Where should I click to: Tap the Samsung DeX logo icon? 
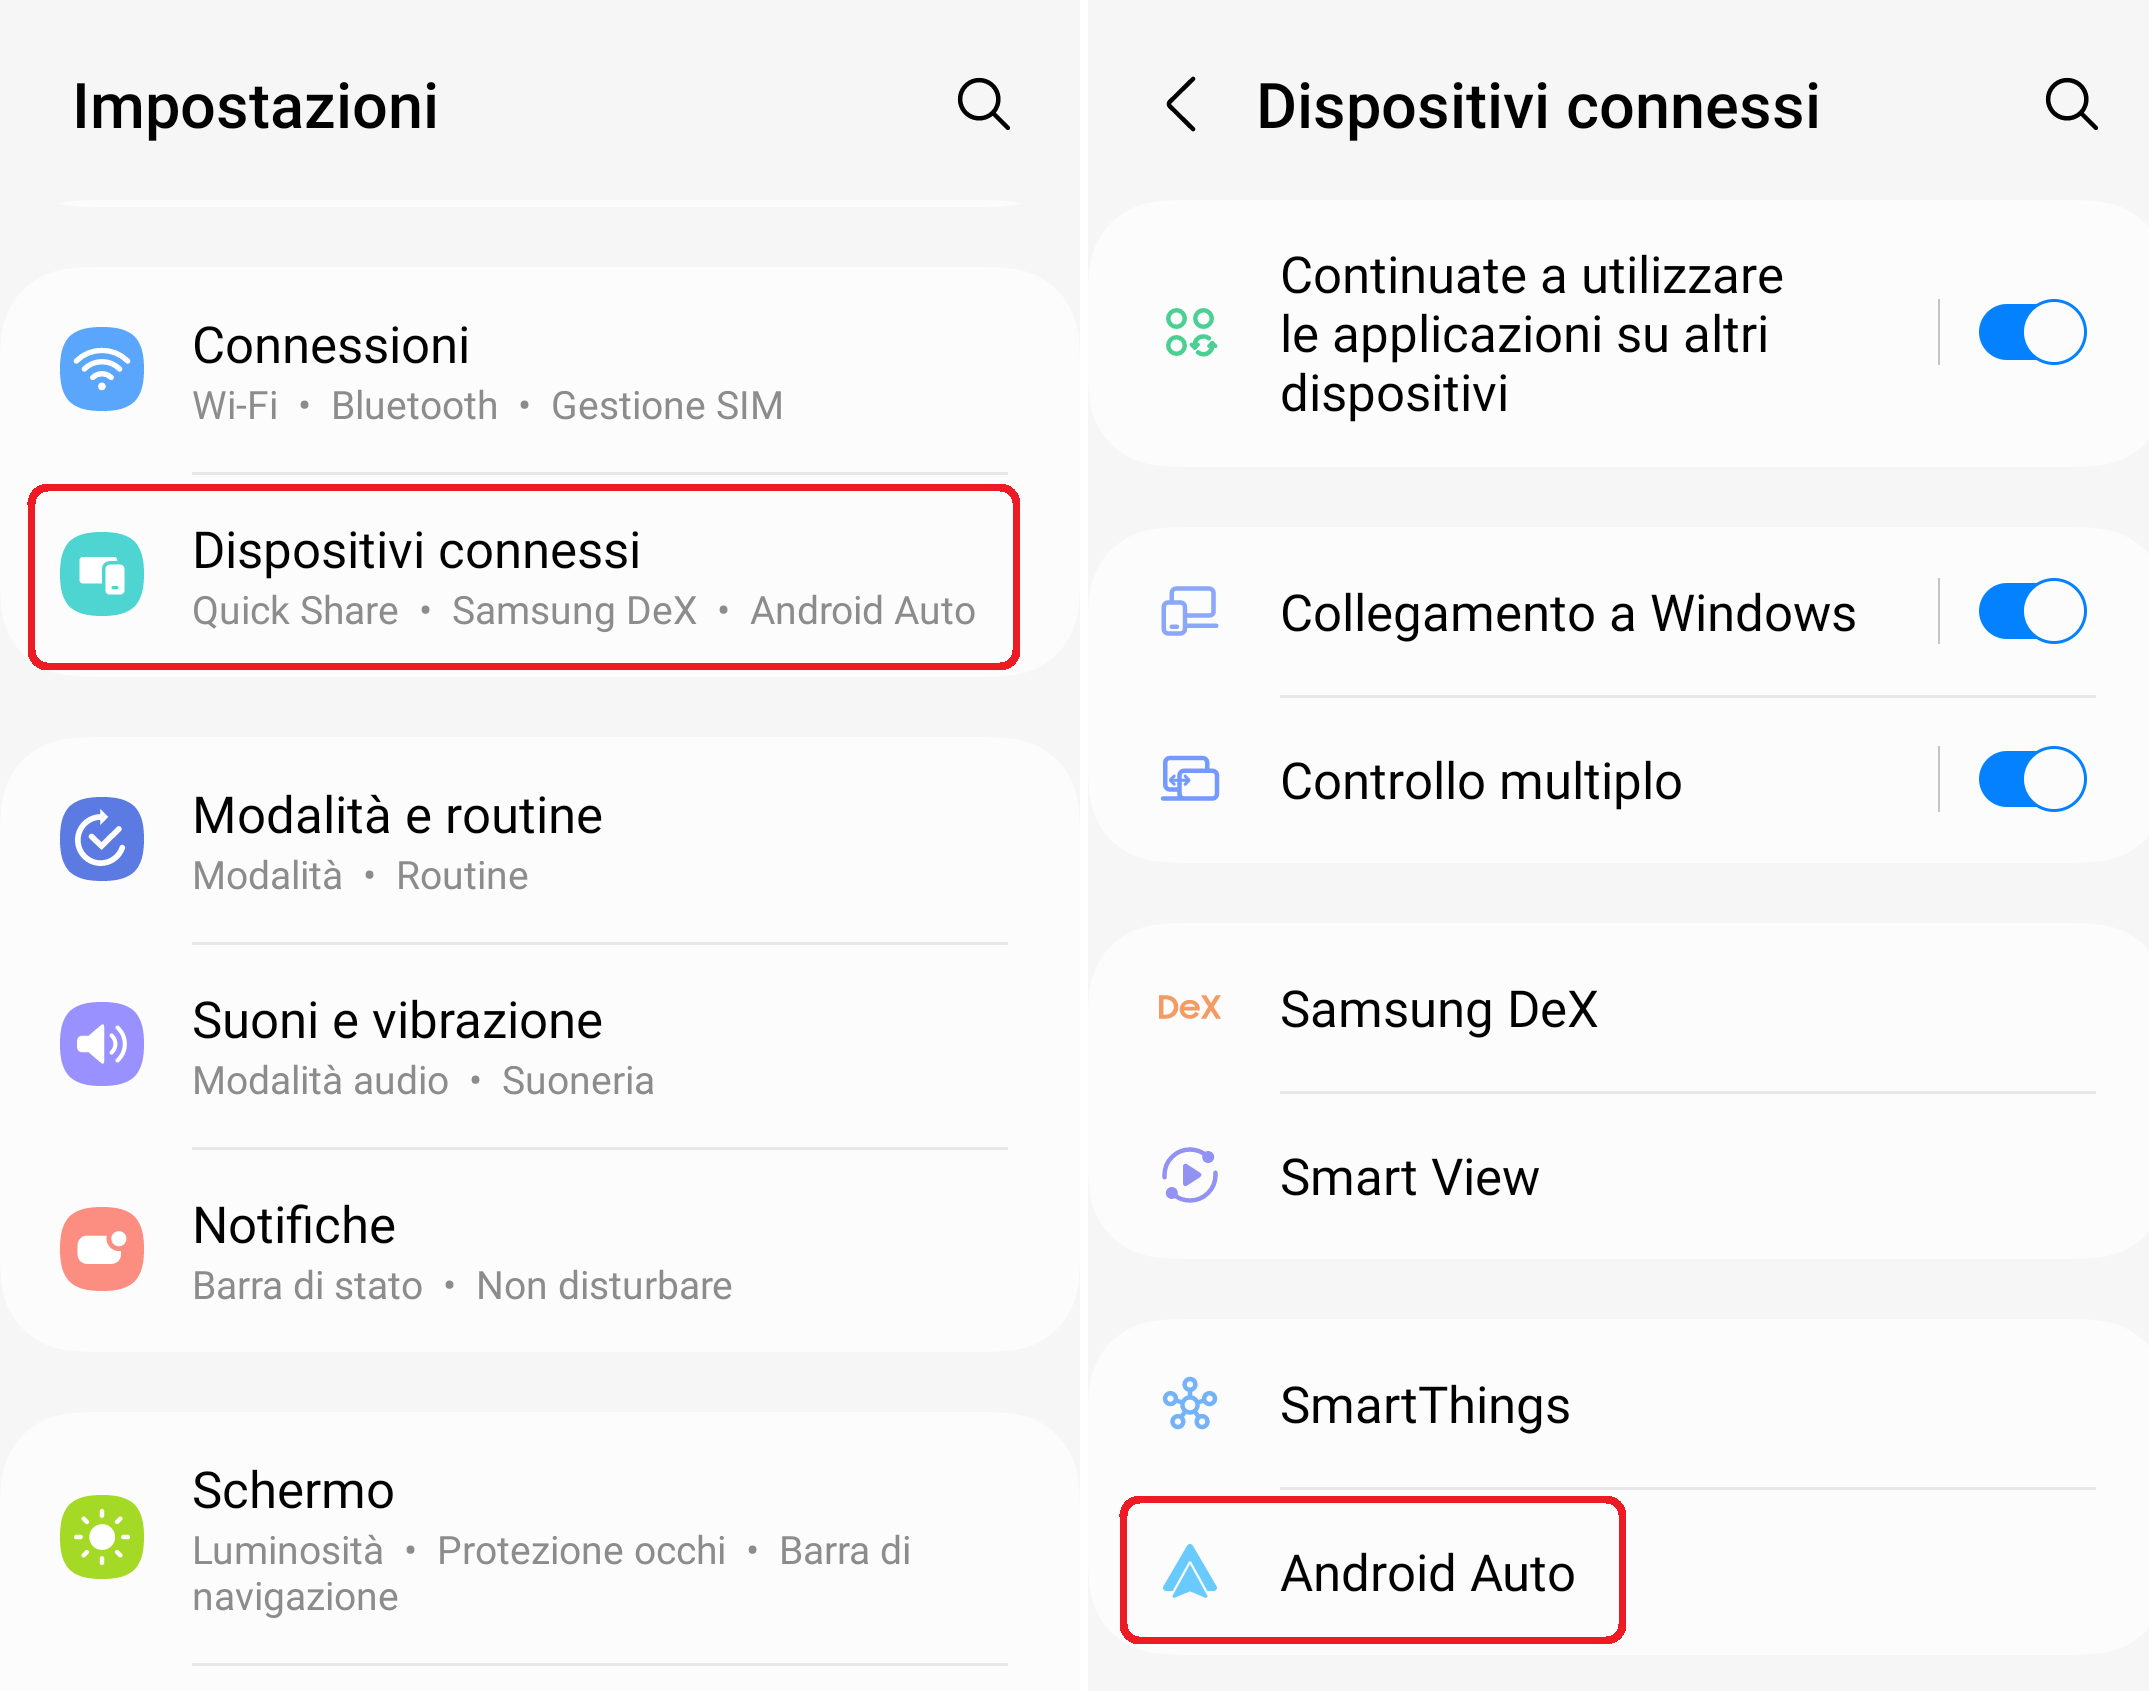click(x=1189, y=1007)
